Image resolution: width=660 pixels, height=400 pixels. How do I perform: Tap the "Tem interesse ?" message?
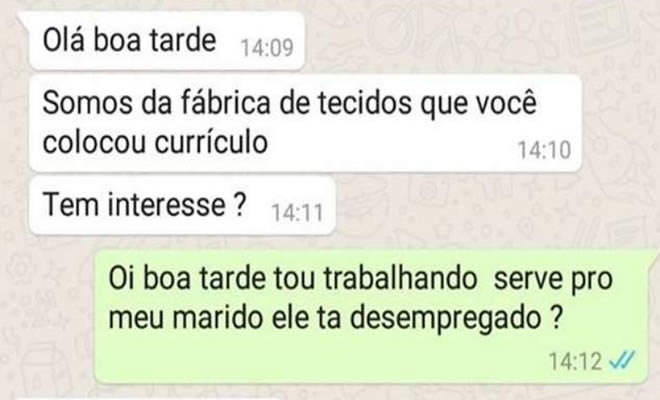tap(182, 205)
